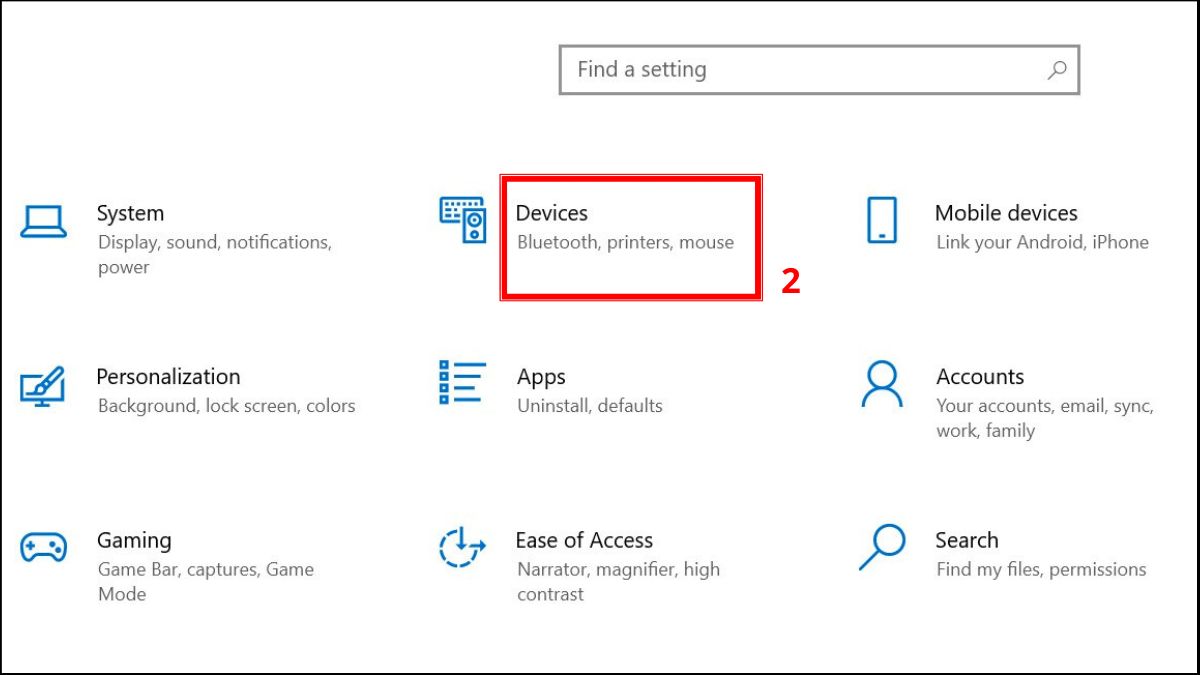
Task: Select the Mobile devices heading
Action: point(1006,213)
